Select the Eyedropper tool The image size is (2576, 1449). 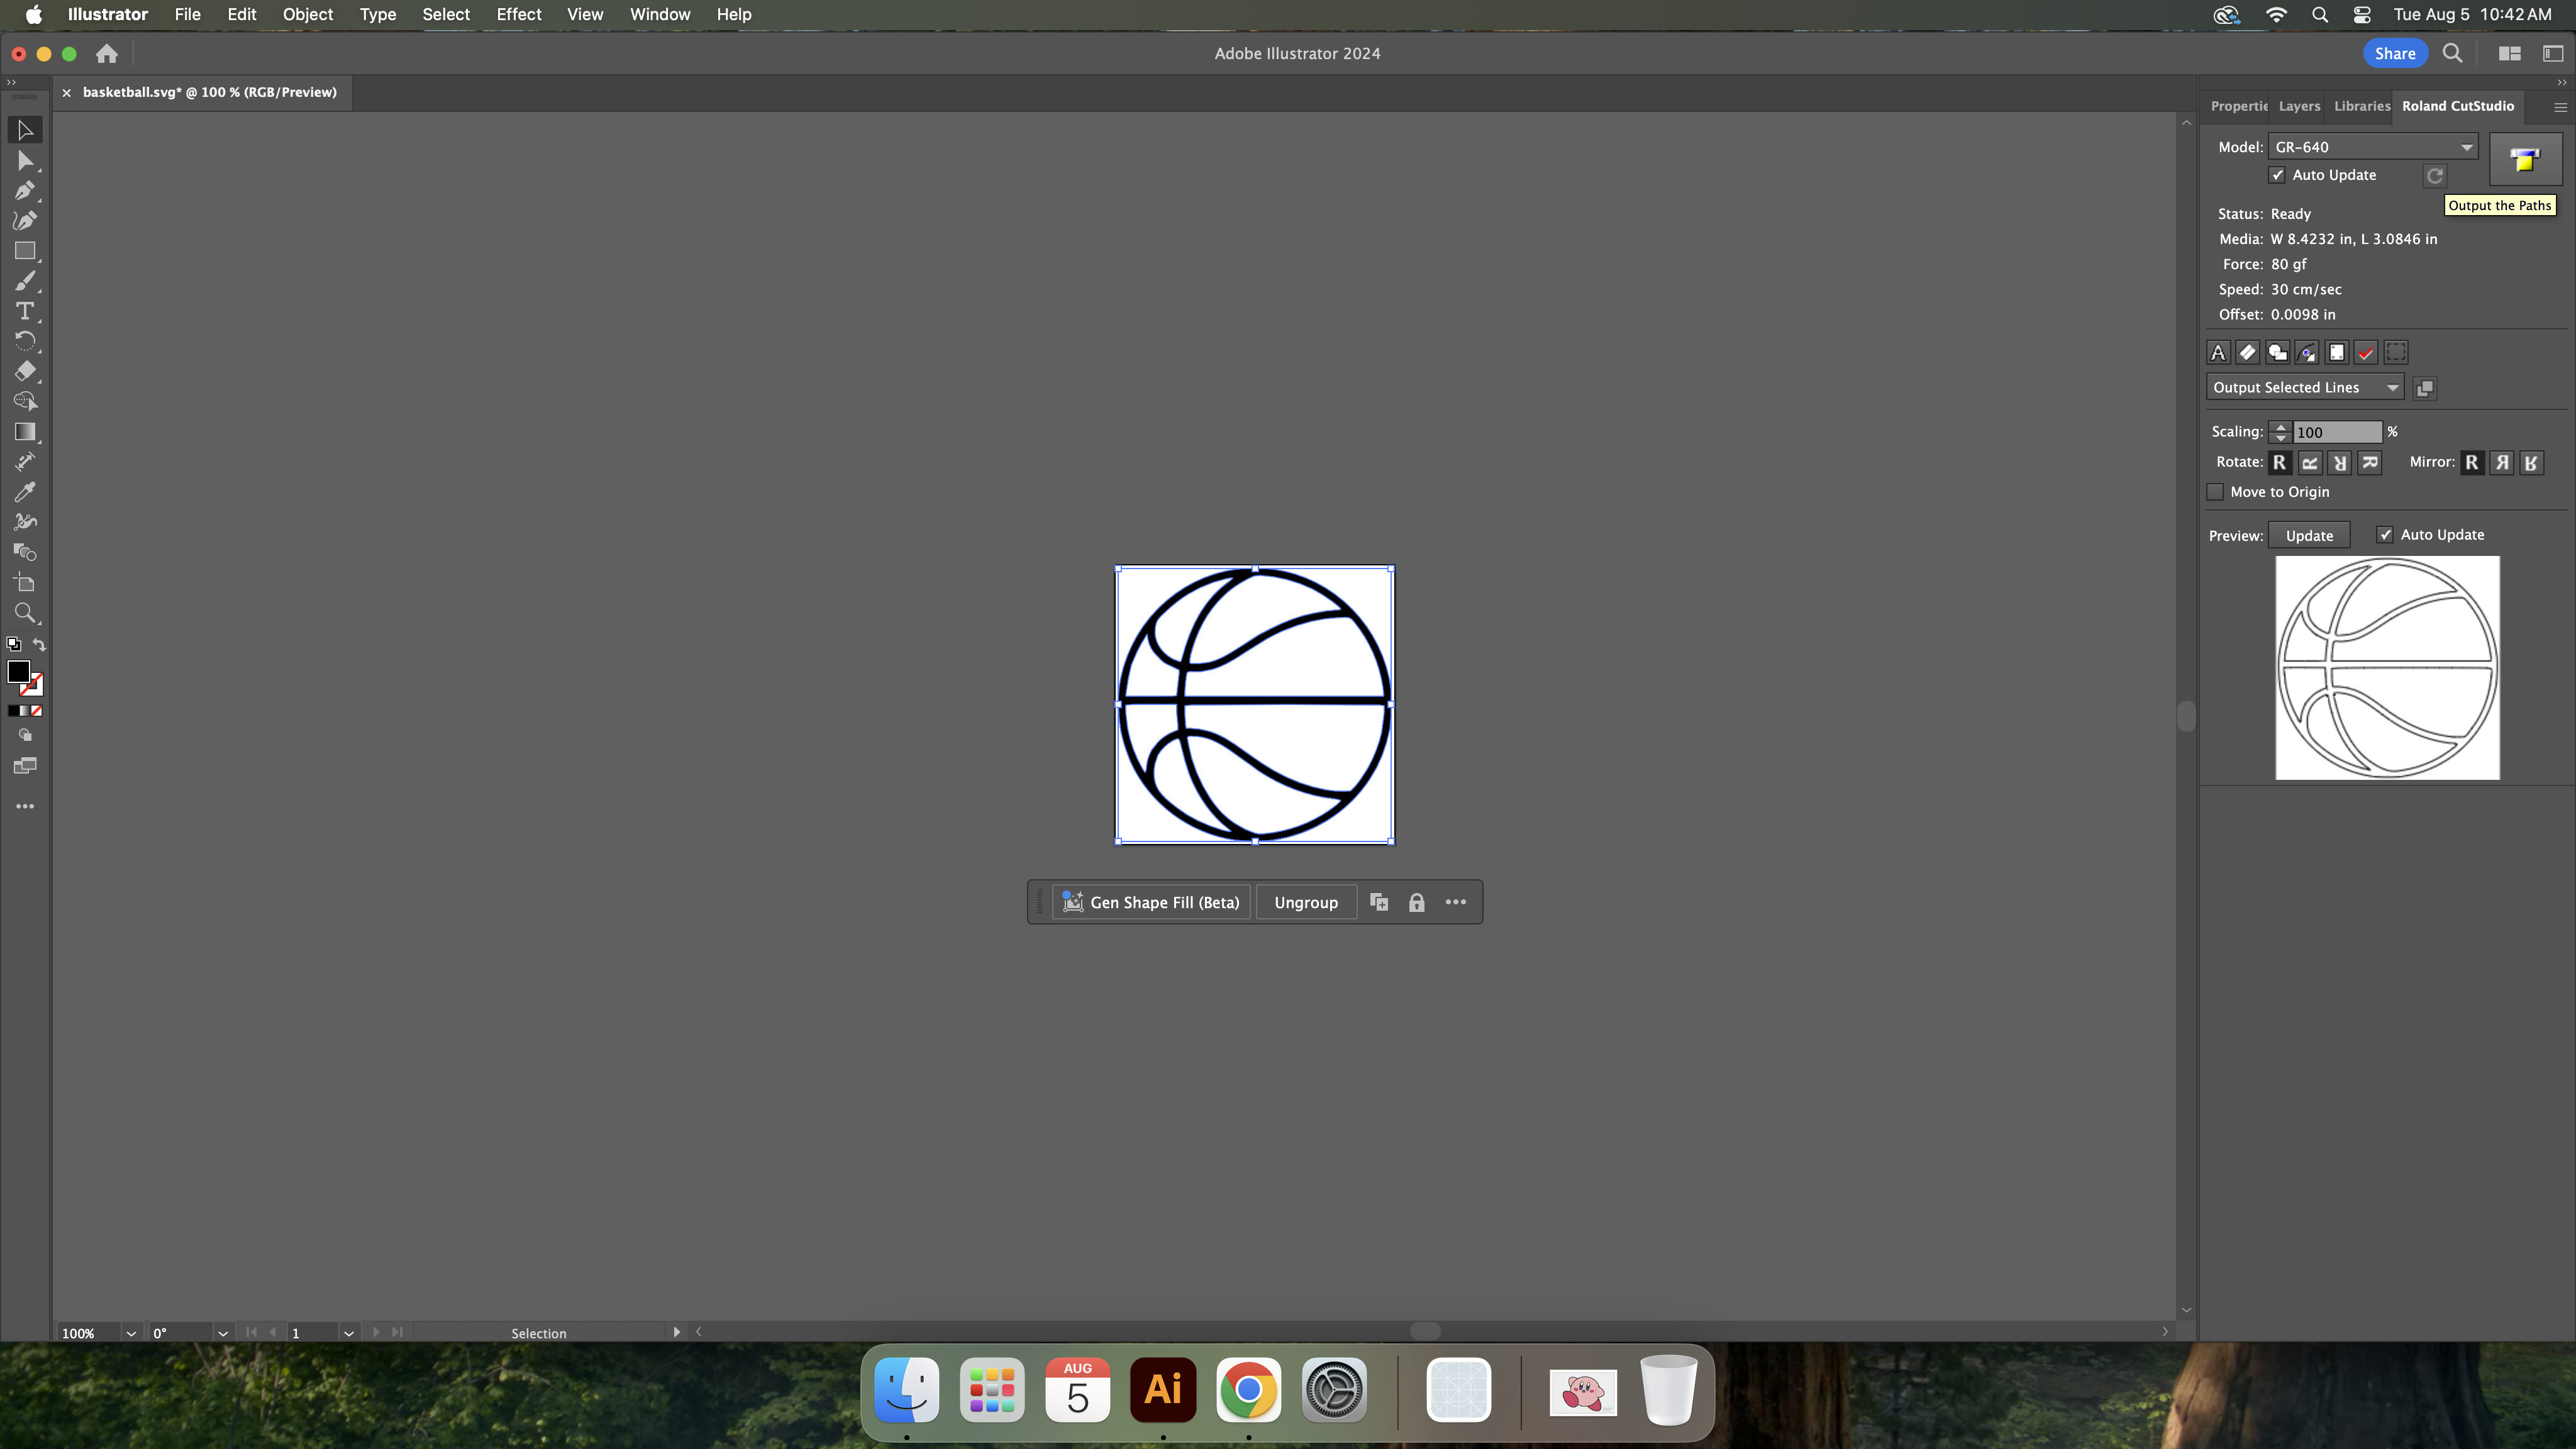25,492
